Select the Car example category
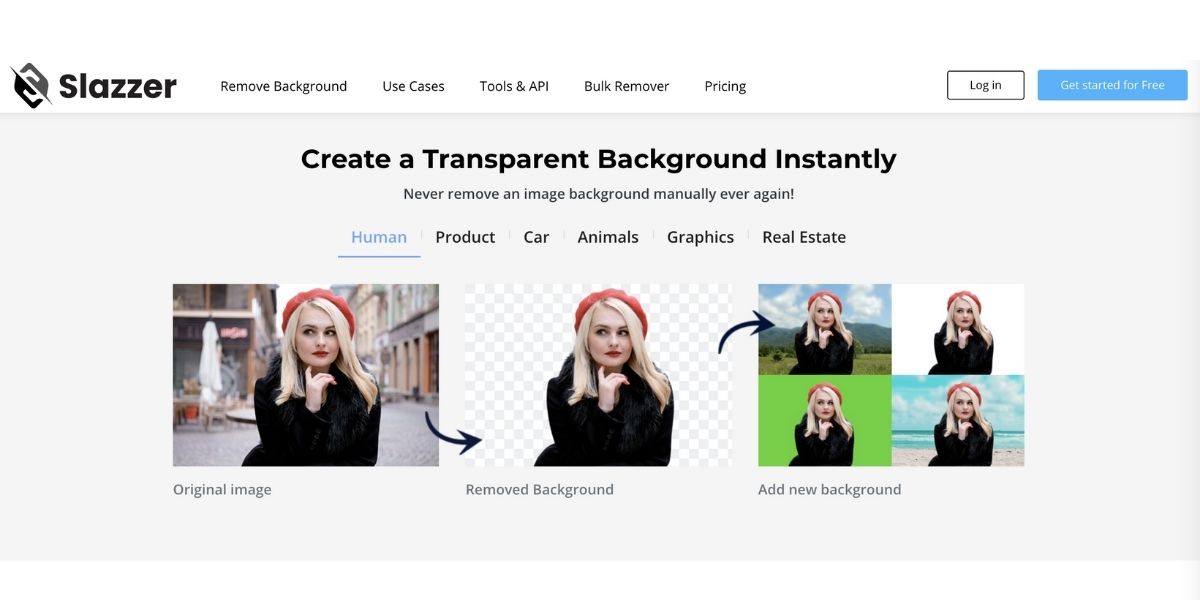Image resolution: width=1200 pixels, height=600 pixels. tap(536, 237)
